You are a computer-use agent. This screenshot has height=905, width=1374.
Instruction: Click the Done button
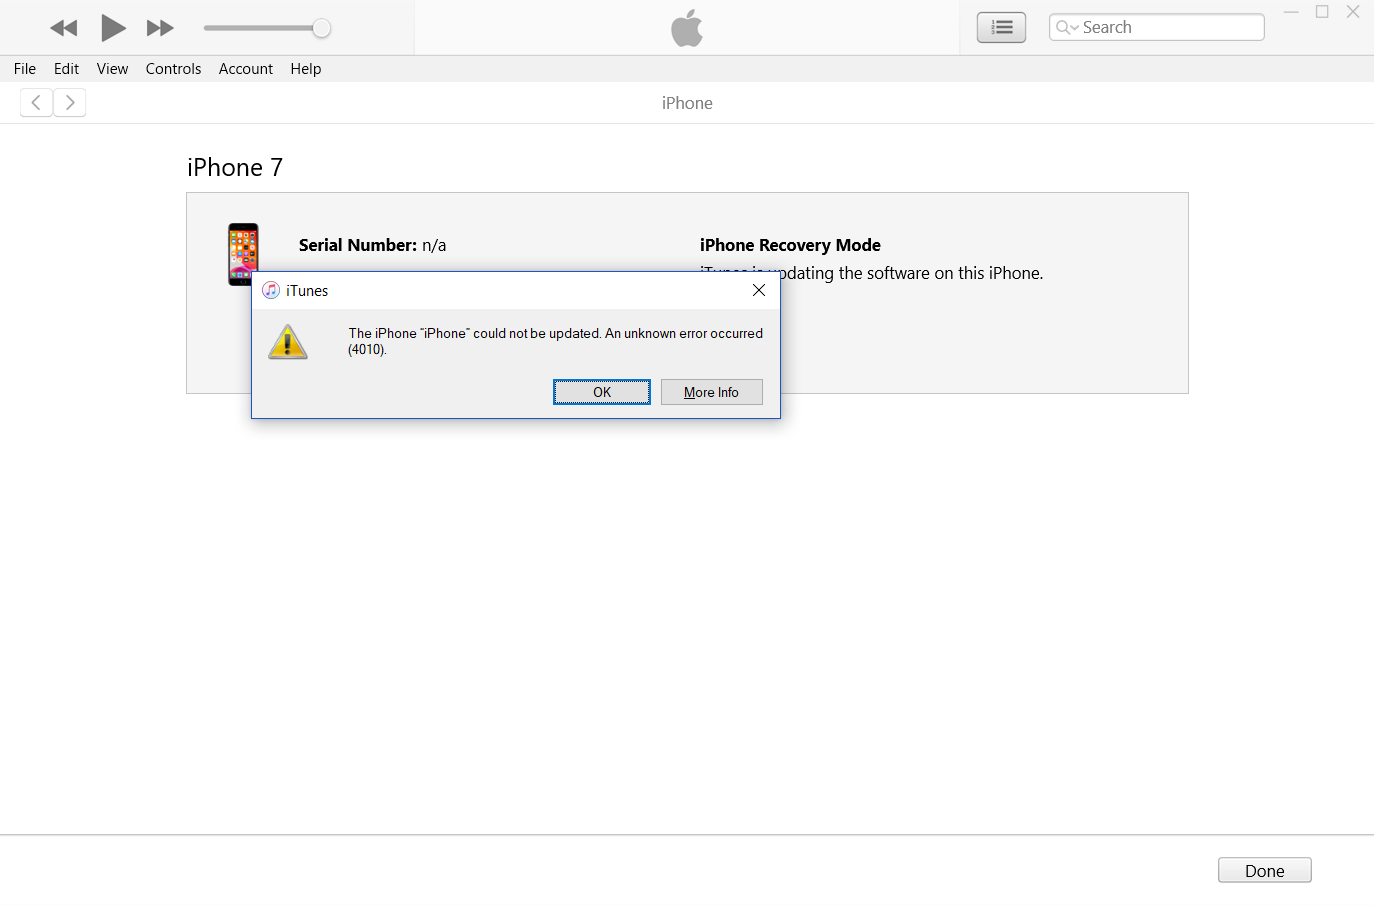1264,870
